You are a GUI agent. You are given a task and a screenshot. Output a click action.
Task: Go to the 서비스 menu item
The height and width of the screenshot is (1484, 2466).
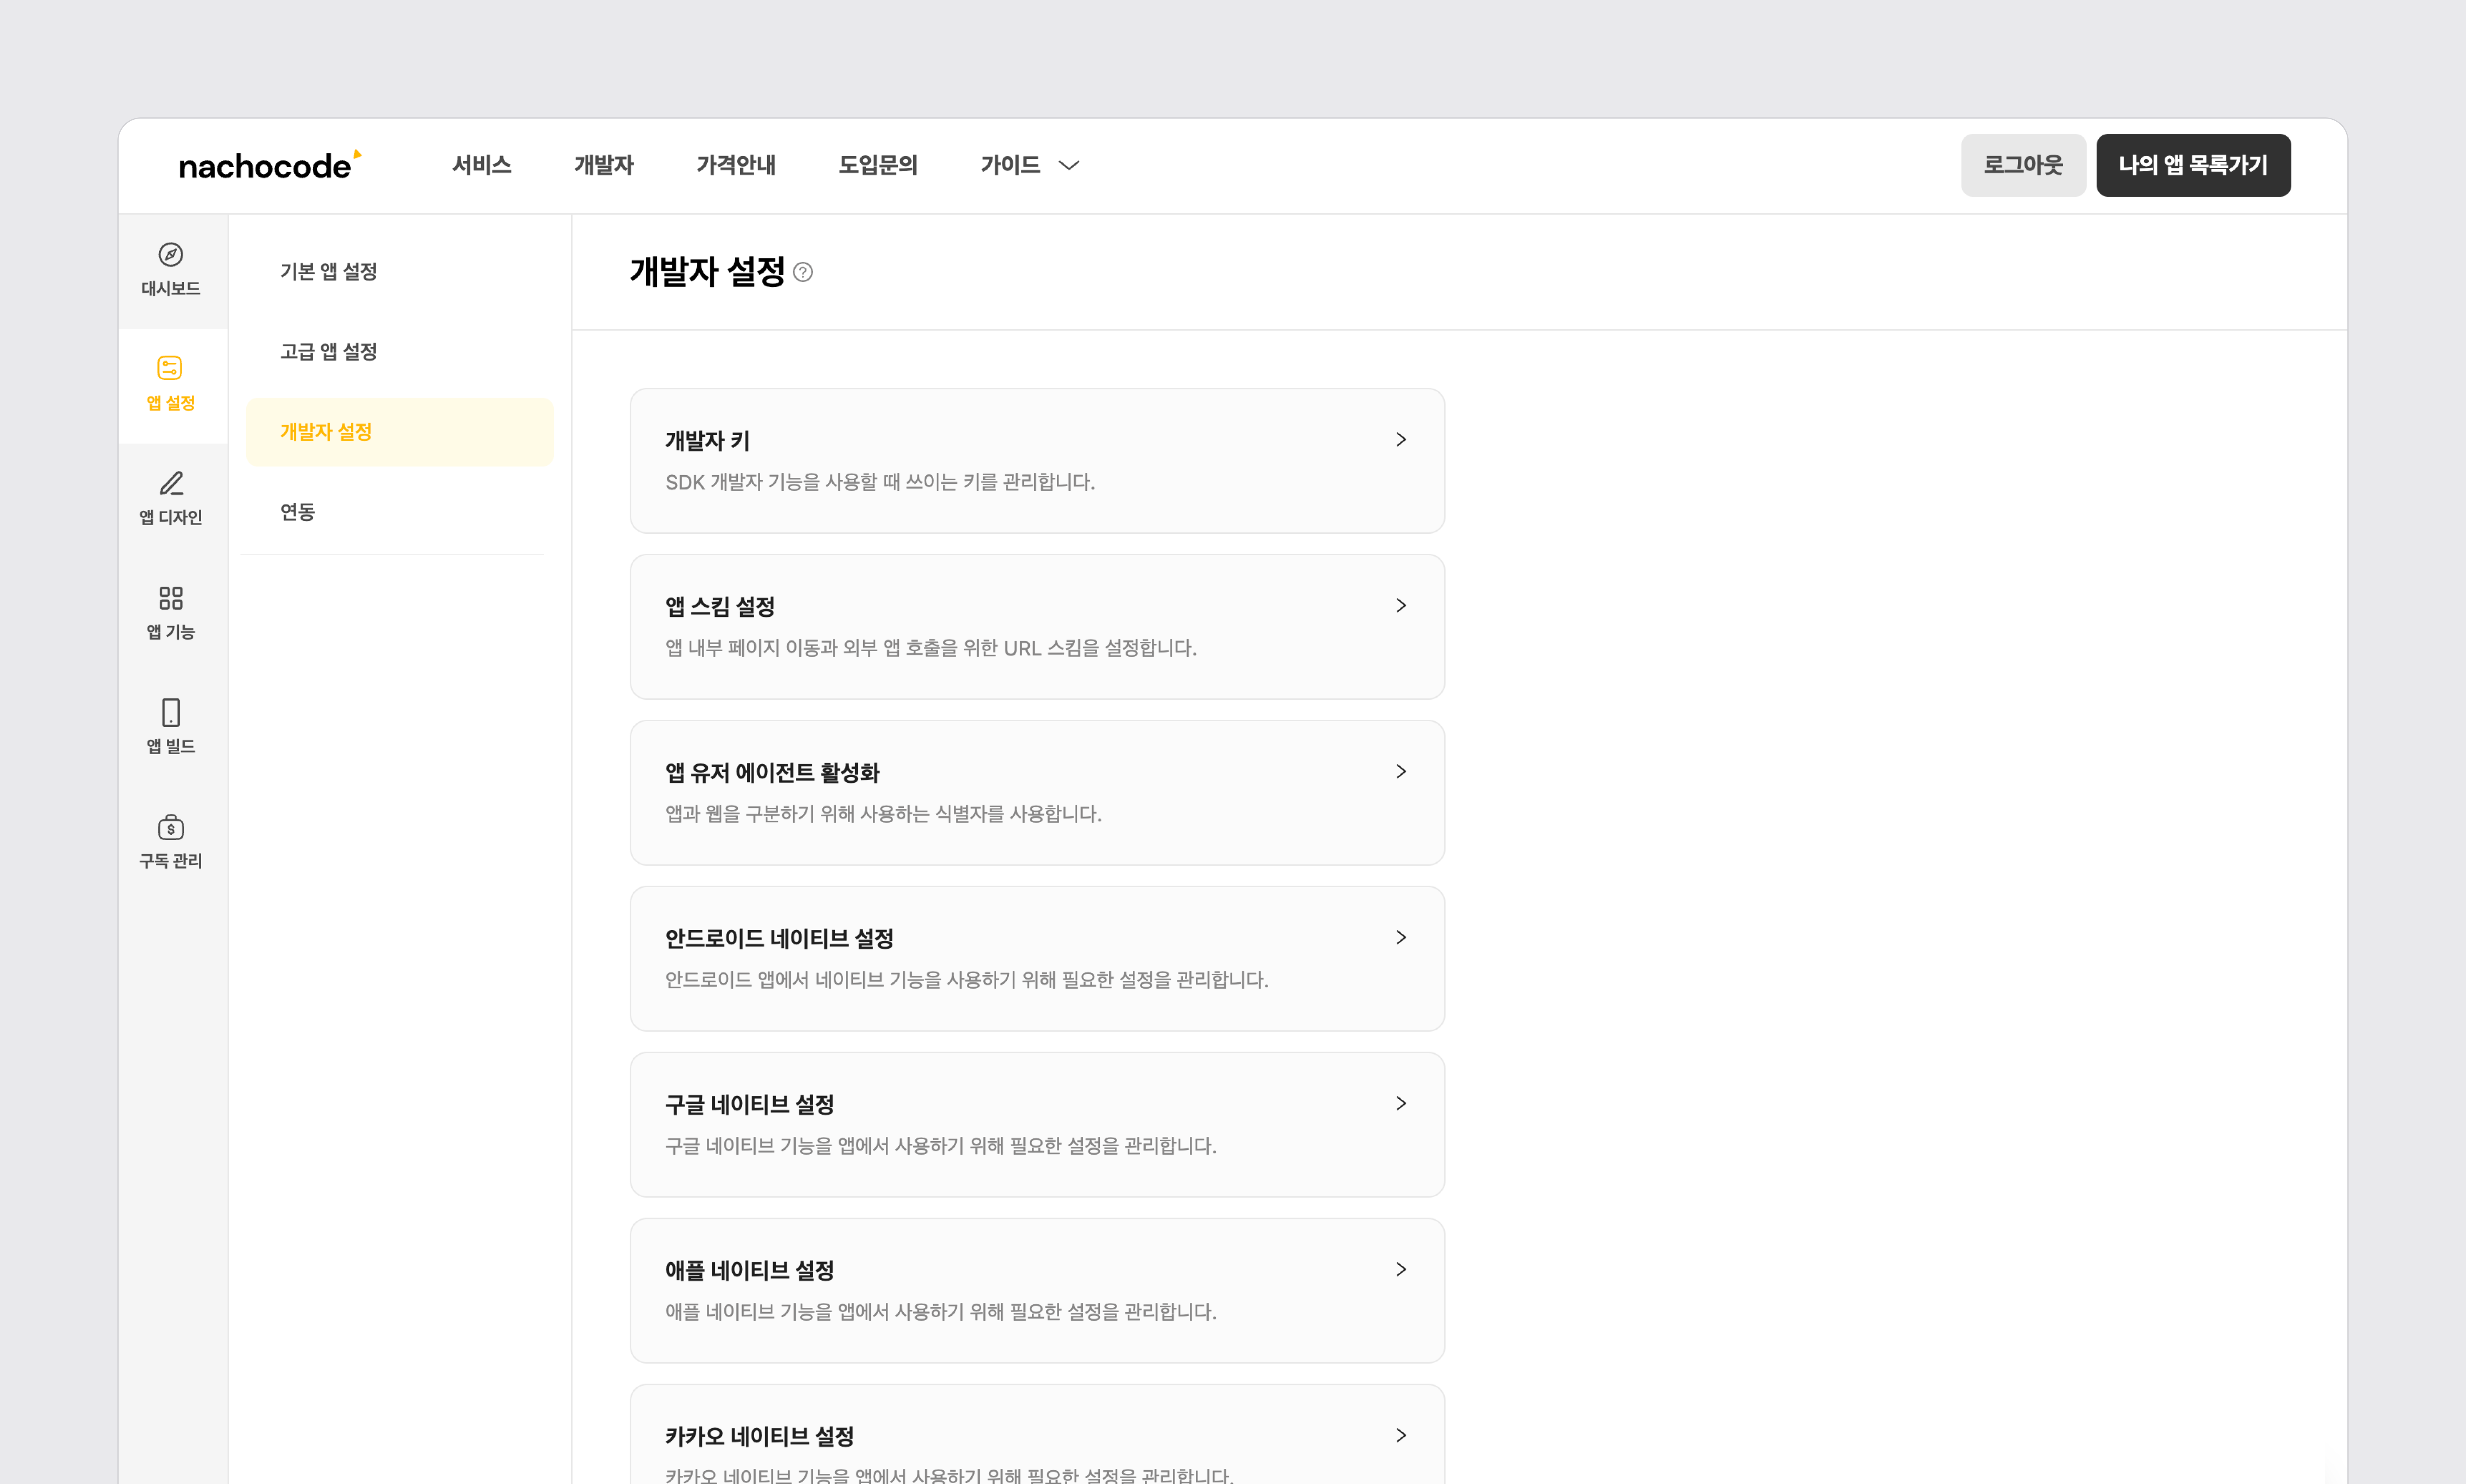pos(482,165)
